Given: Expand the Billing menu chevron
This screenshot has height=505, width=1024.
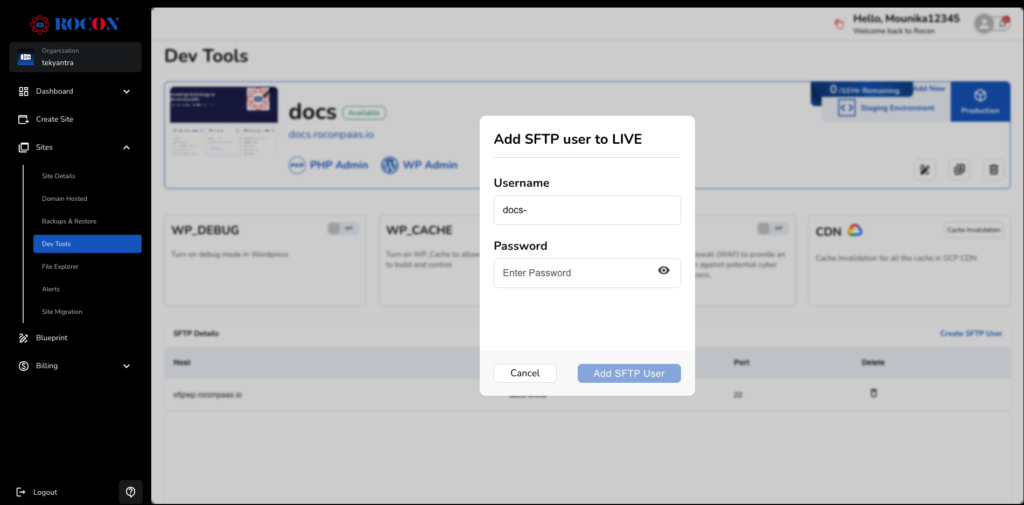Looking at the screenshot, I should 127,366.
